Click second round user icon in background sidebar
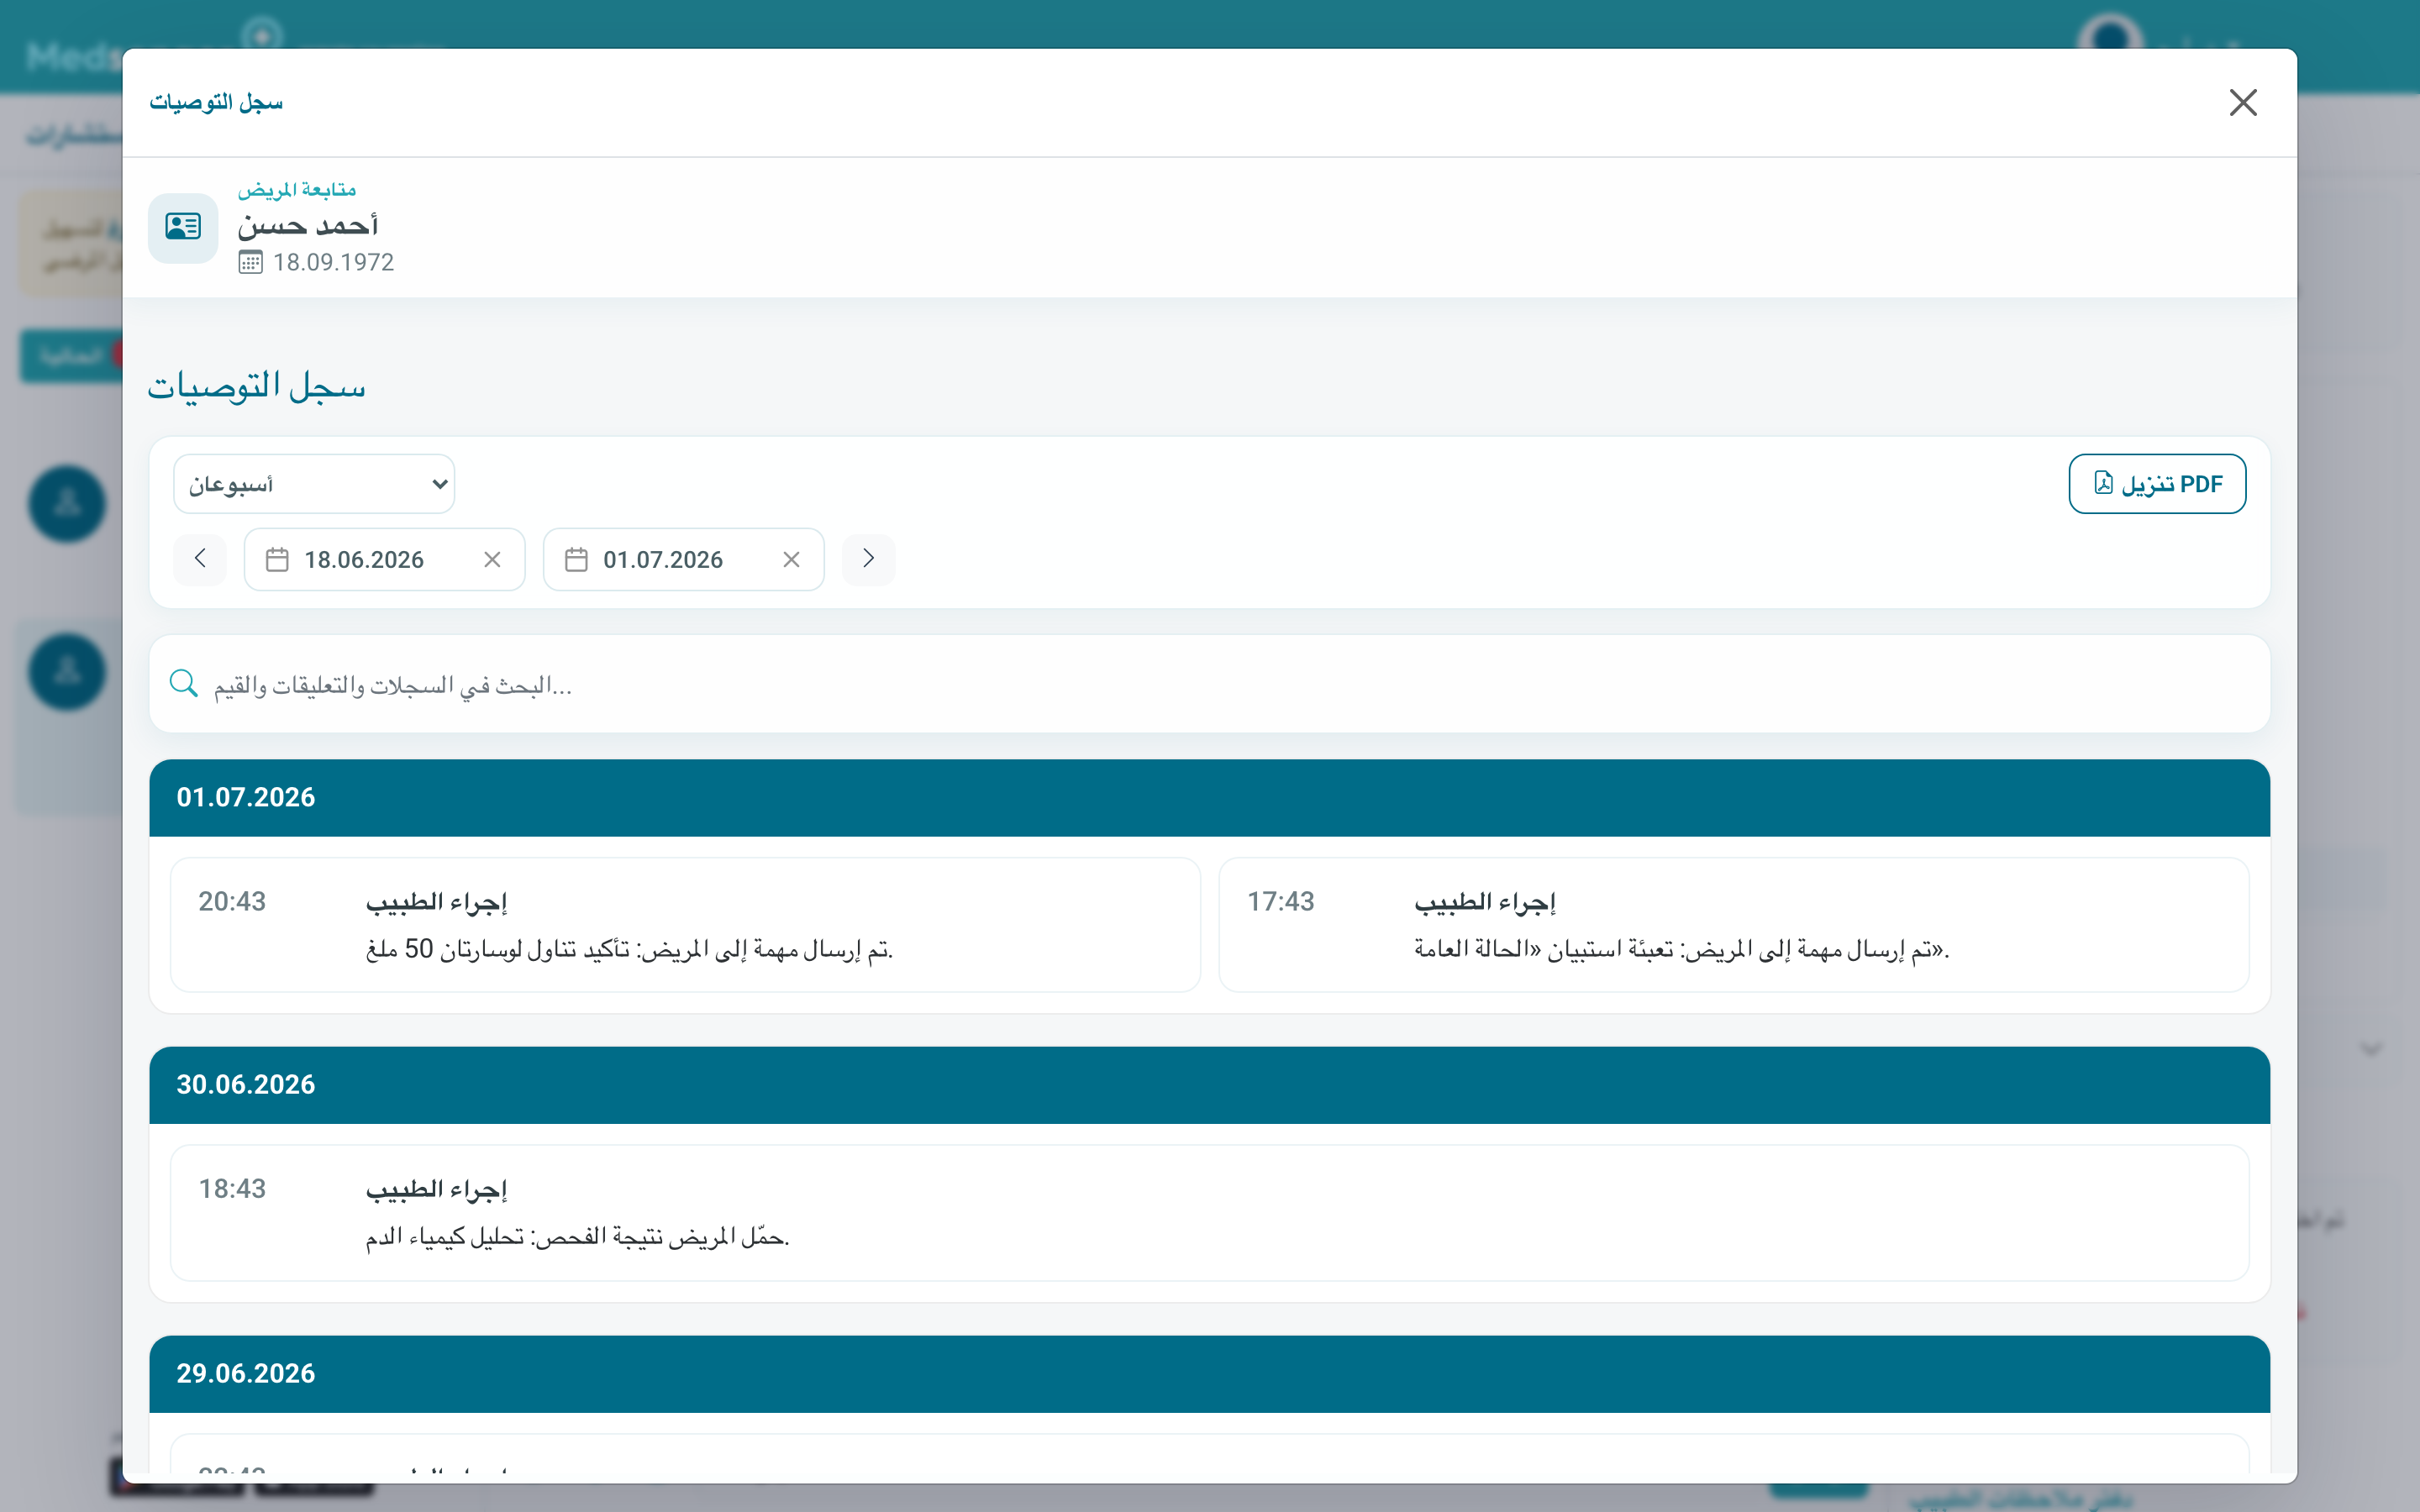The image size is (2420, 1512). pyautogui.click(x=67, y=672)
